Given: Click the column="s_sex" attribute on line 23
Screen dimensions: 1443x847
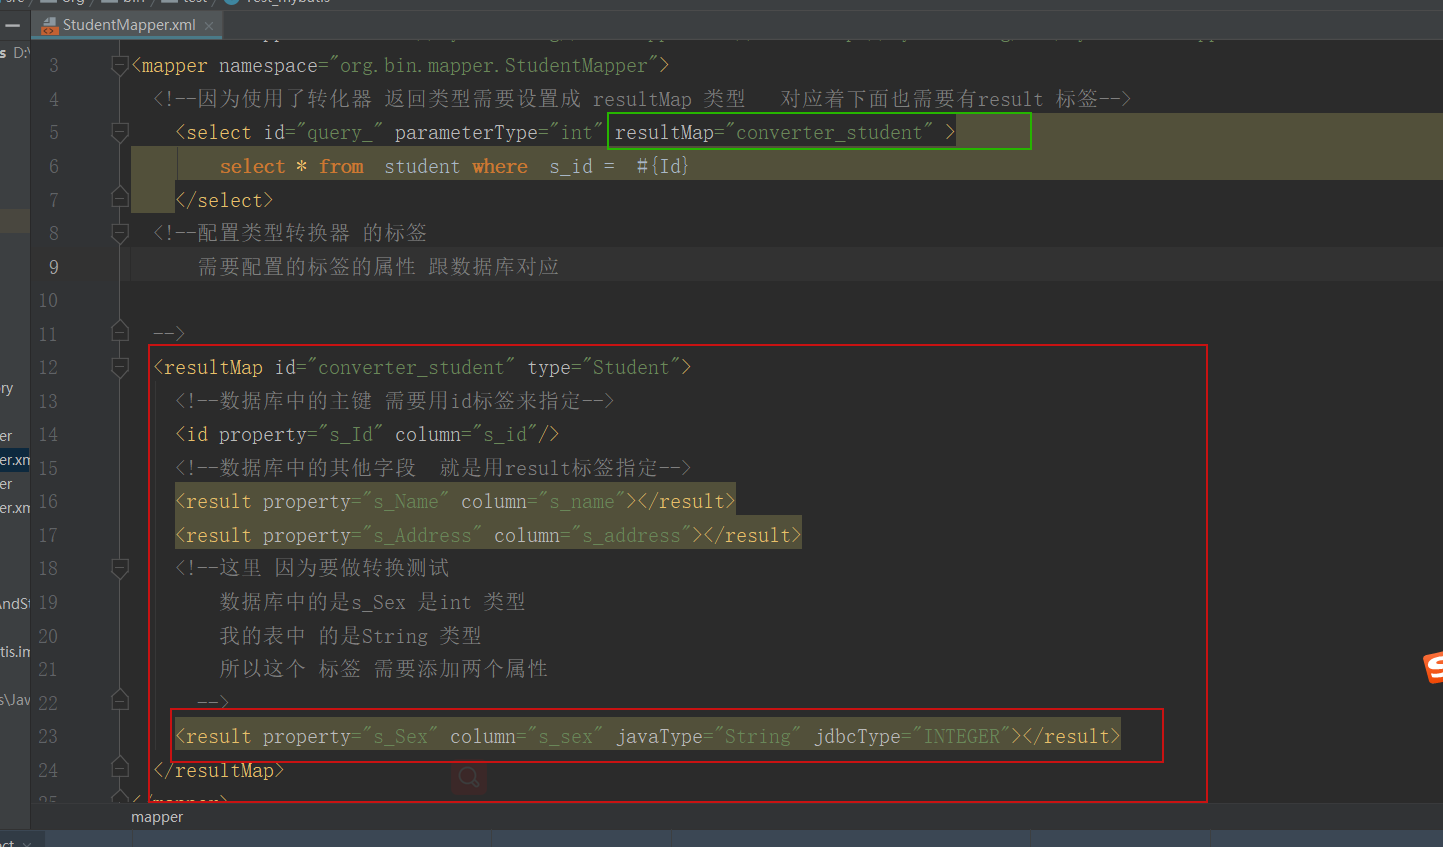Looking at the screenshot, I should point(526,736).
